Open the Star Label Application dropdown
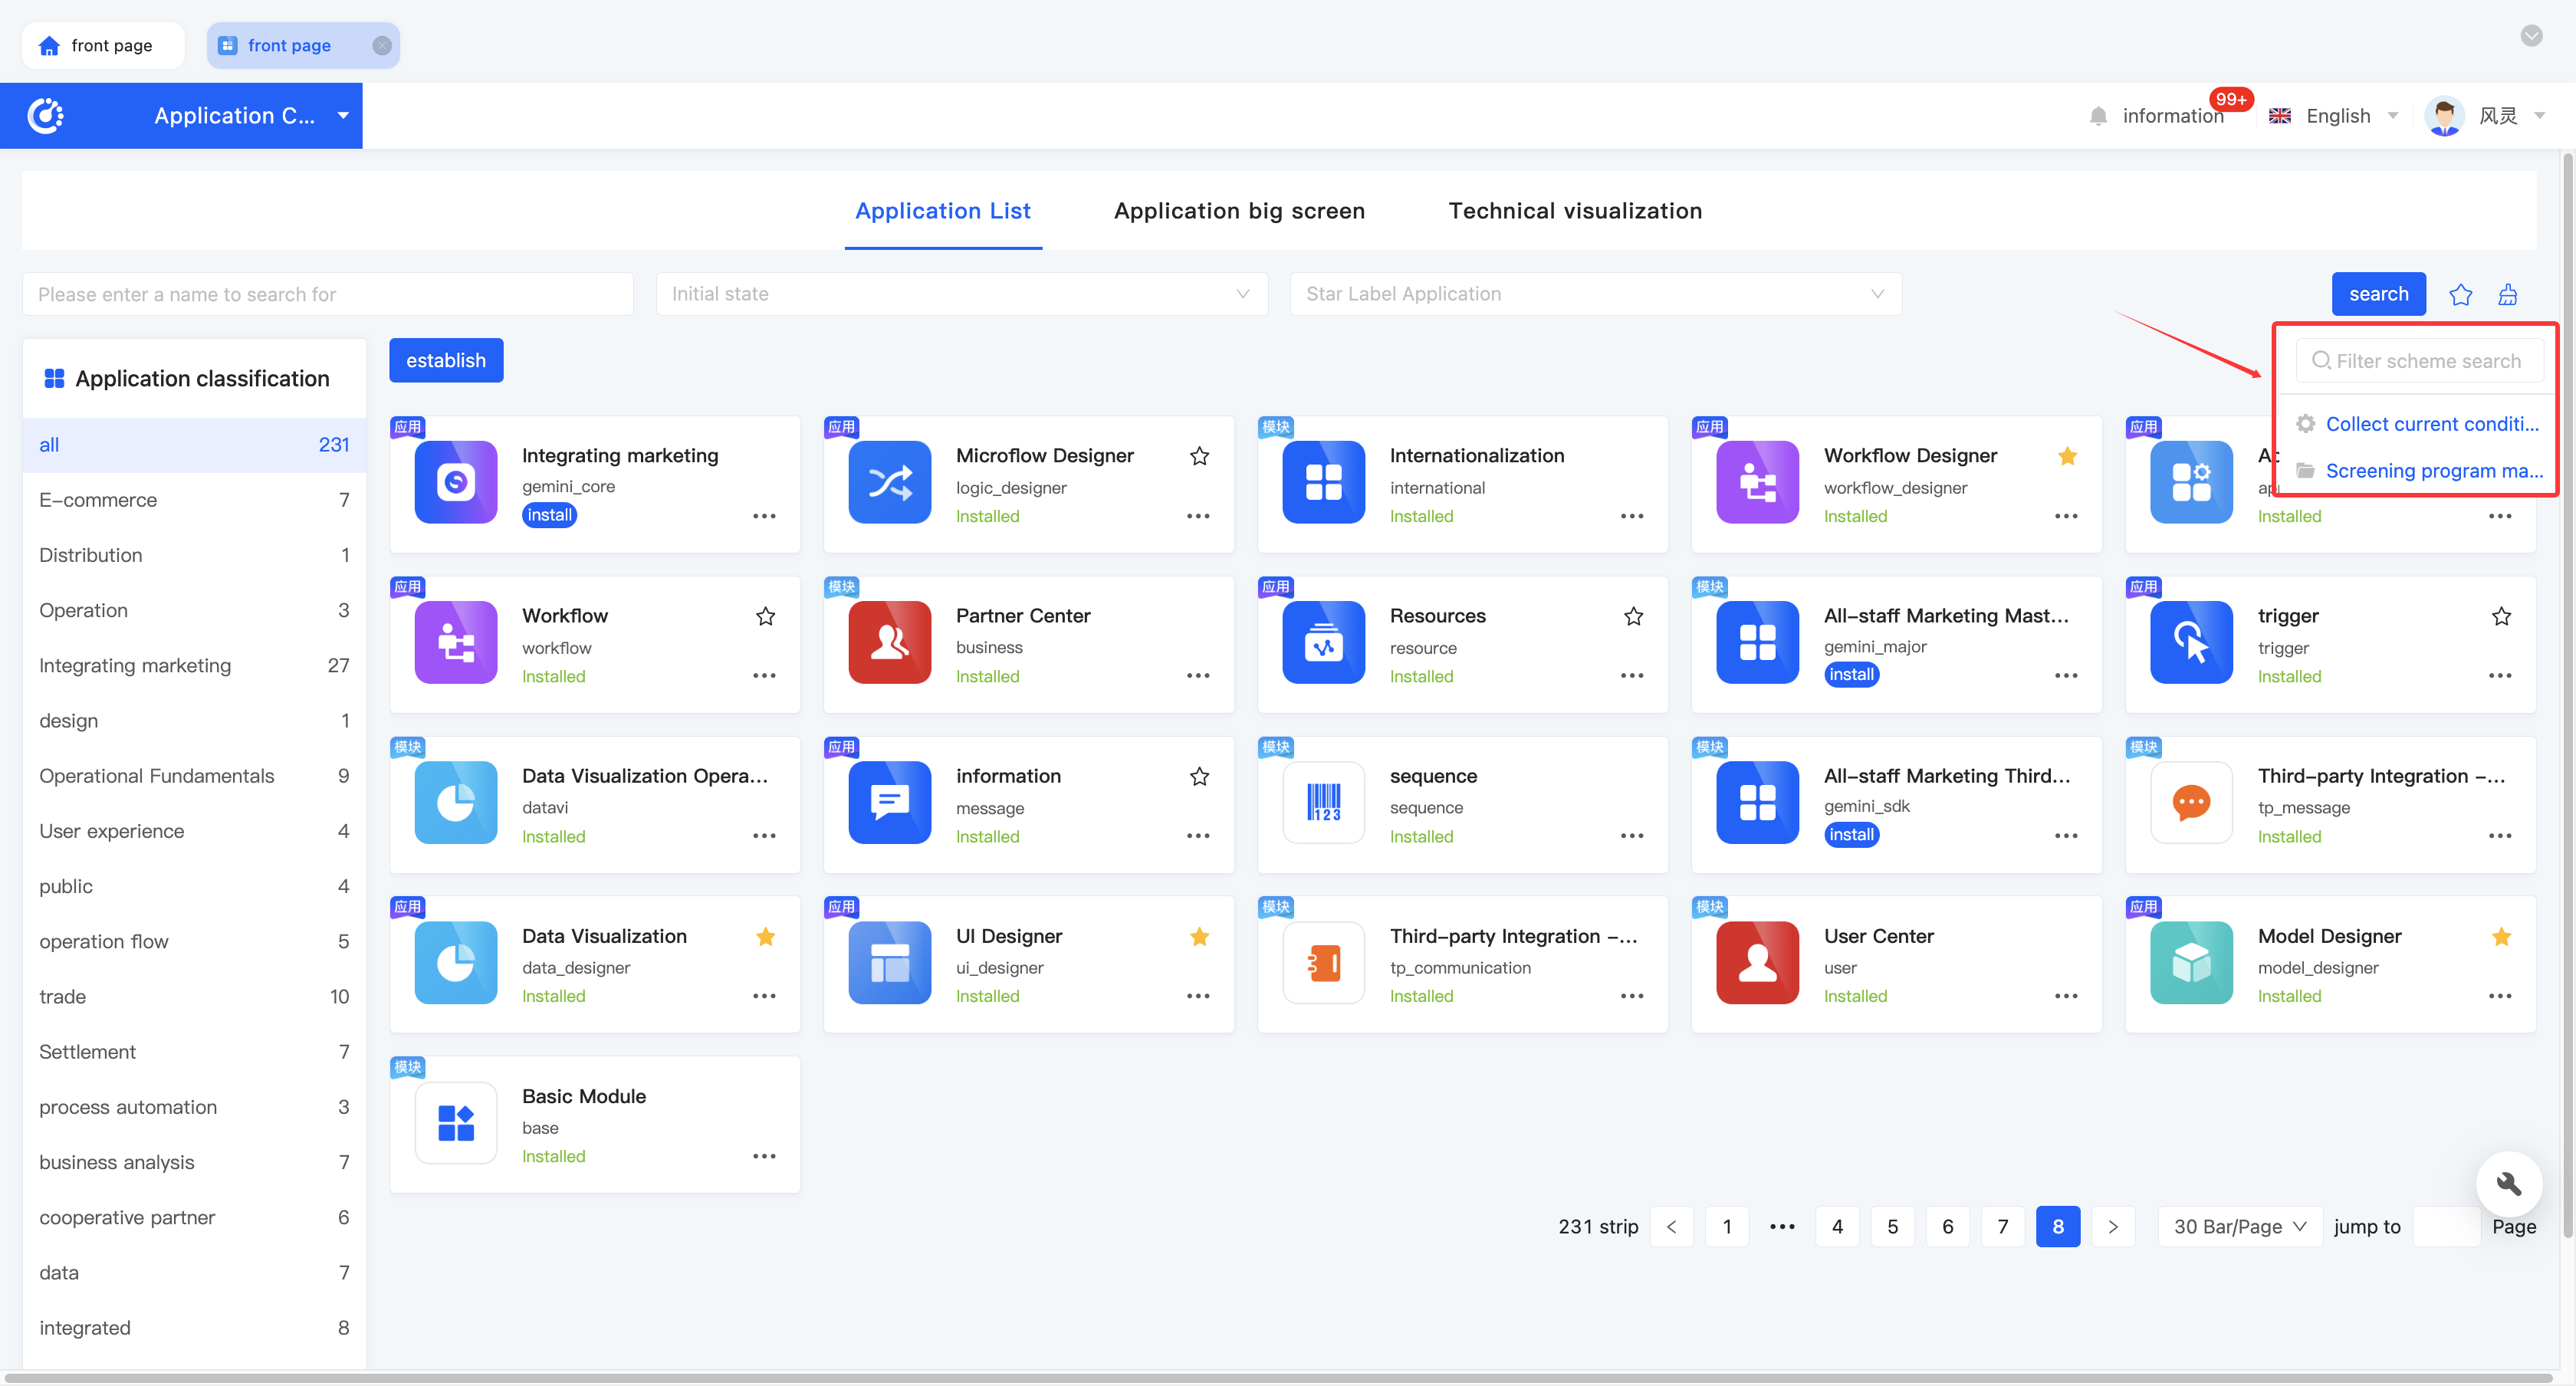Image resolution: width=2576 pixels, height=1386 pixels. pos(1595,294)
